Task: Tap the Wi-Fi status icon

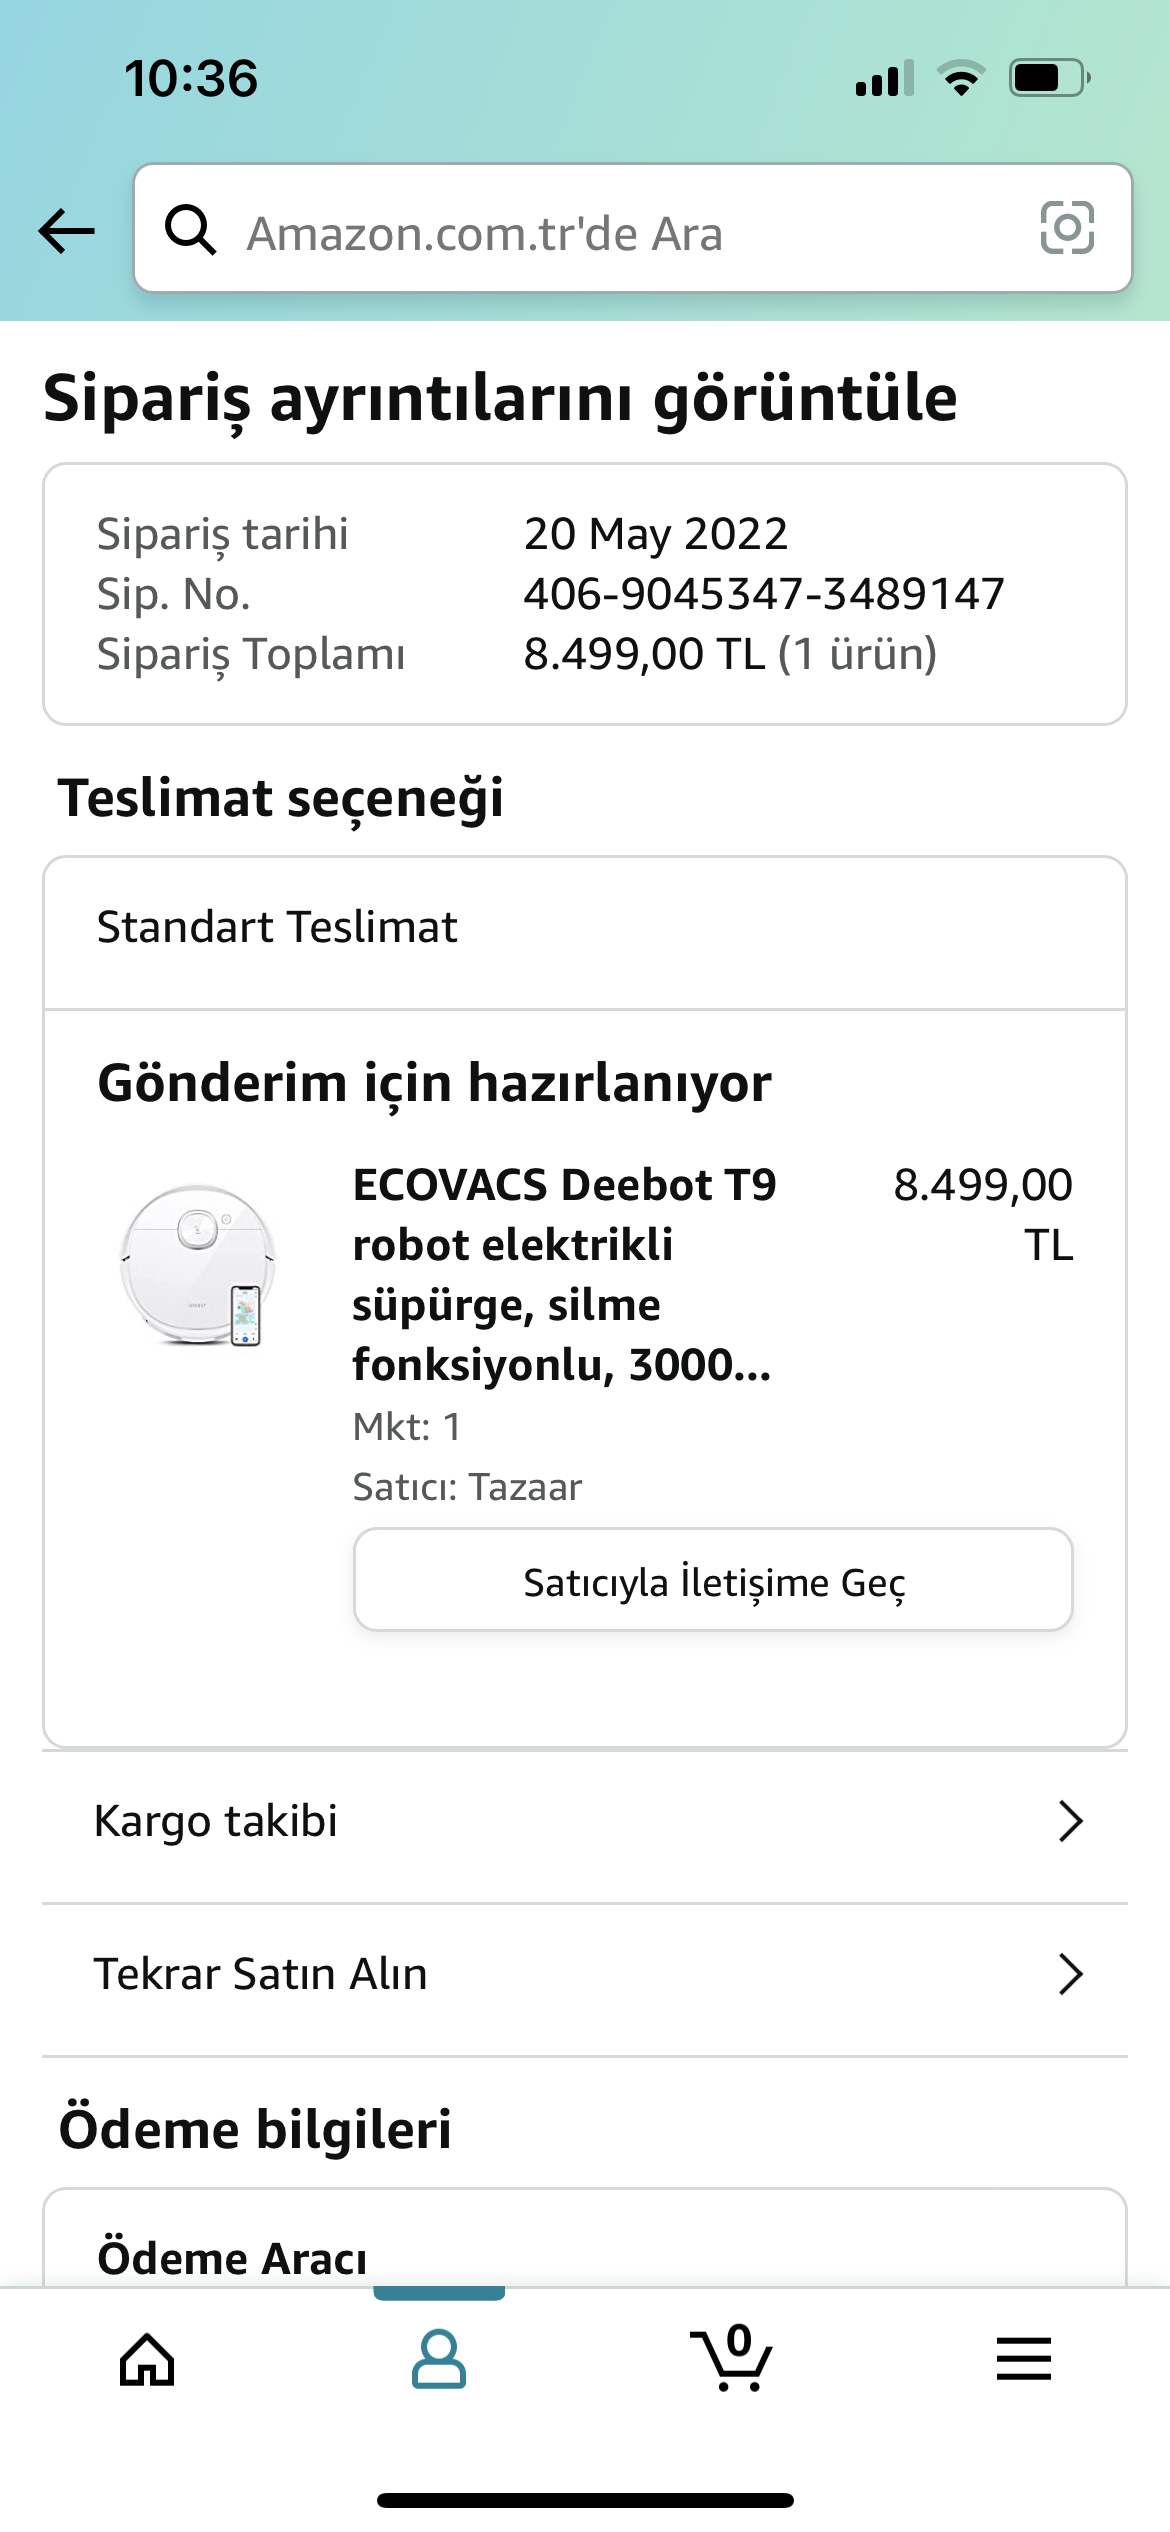Action: coord(961,78)
